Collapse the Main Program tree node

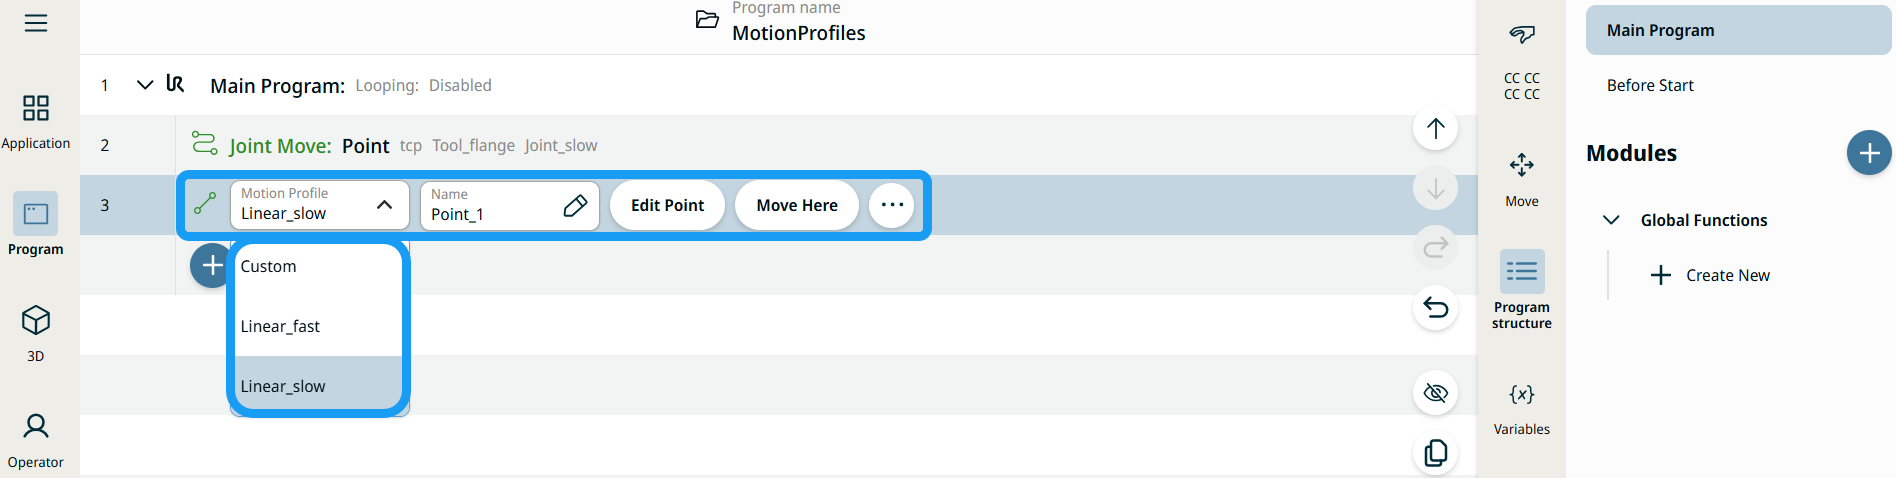coord(145,85)
